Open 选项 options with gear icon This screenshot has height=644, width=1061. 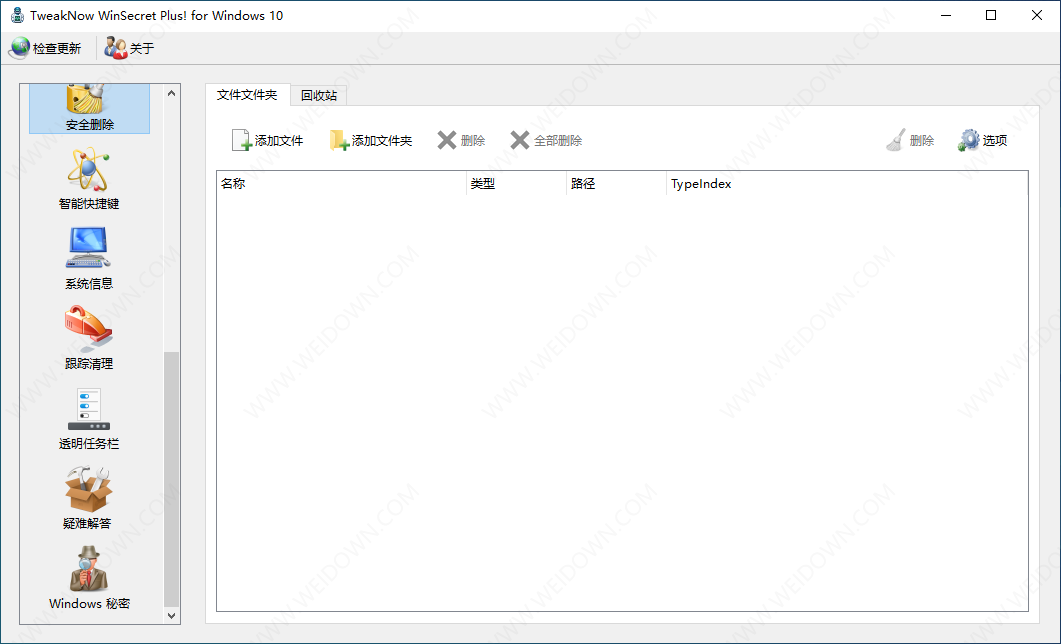tap(983, 141)
